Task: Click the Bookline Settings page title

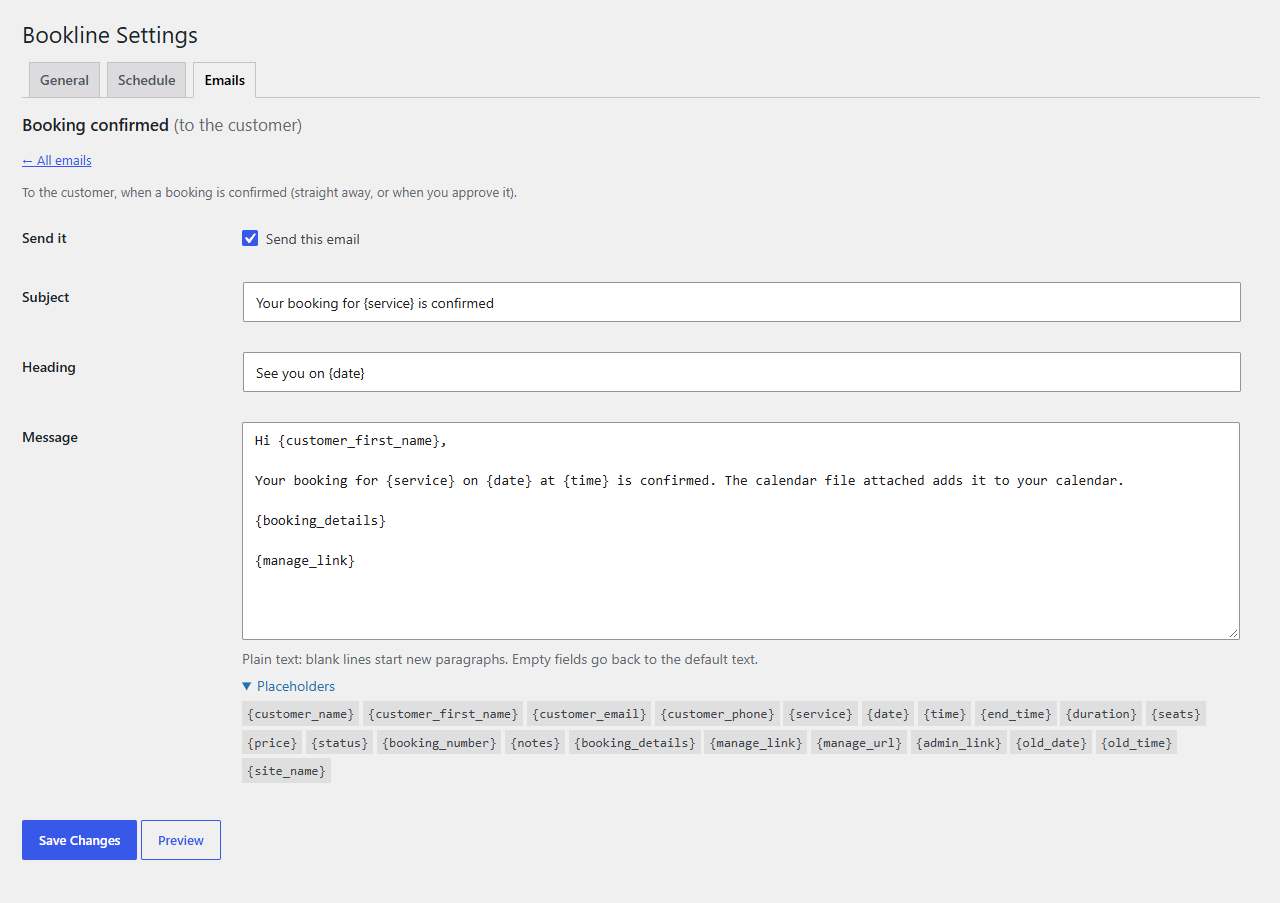Action: 110,35
